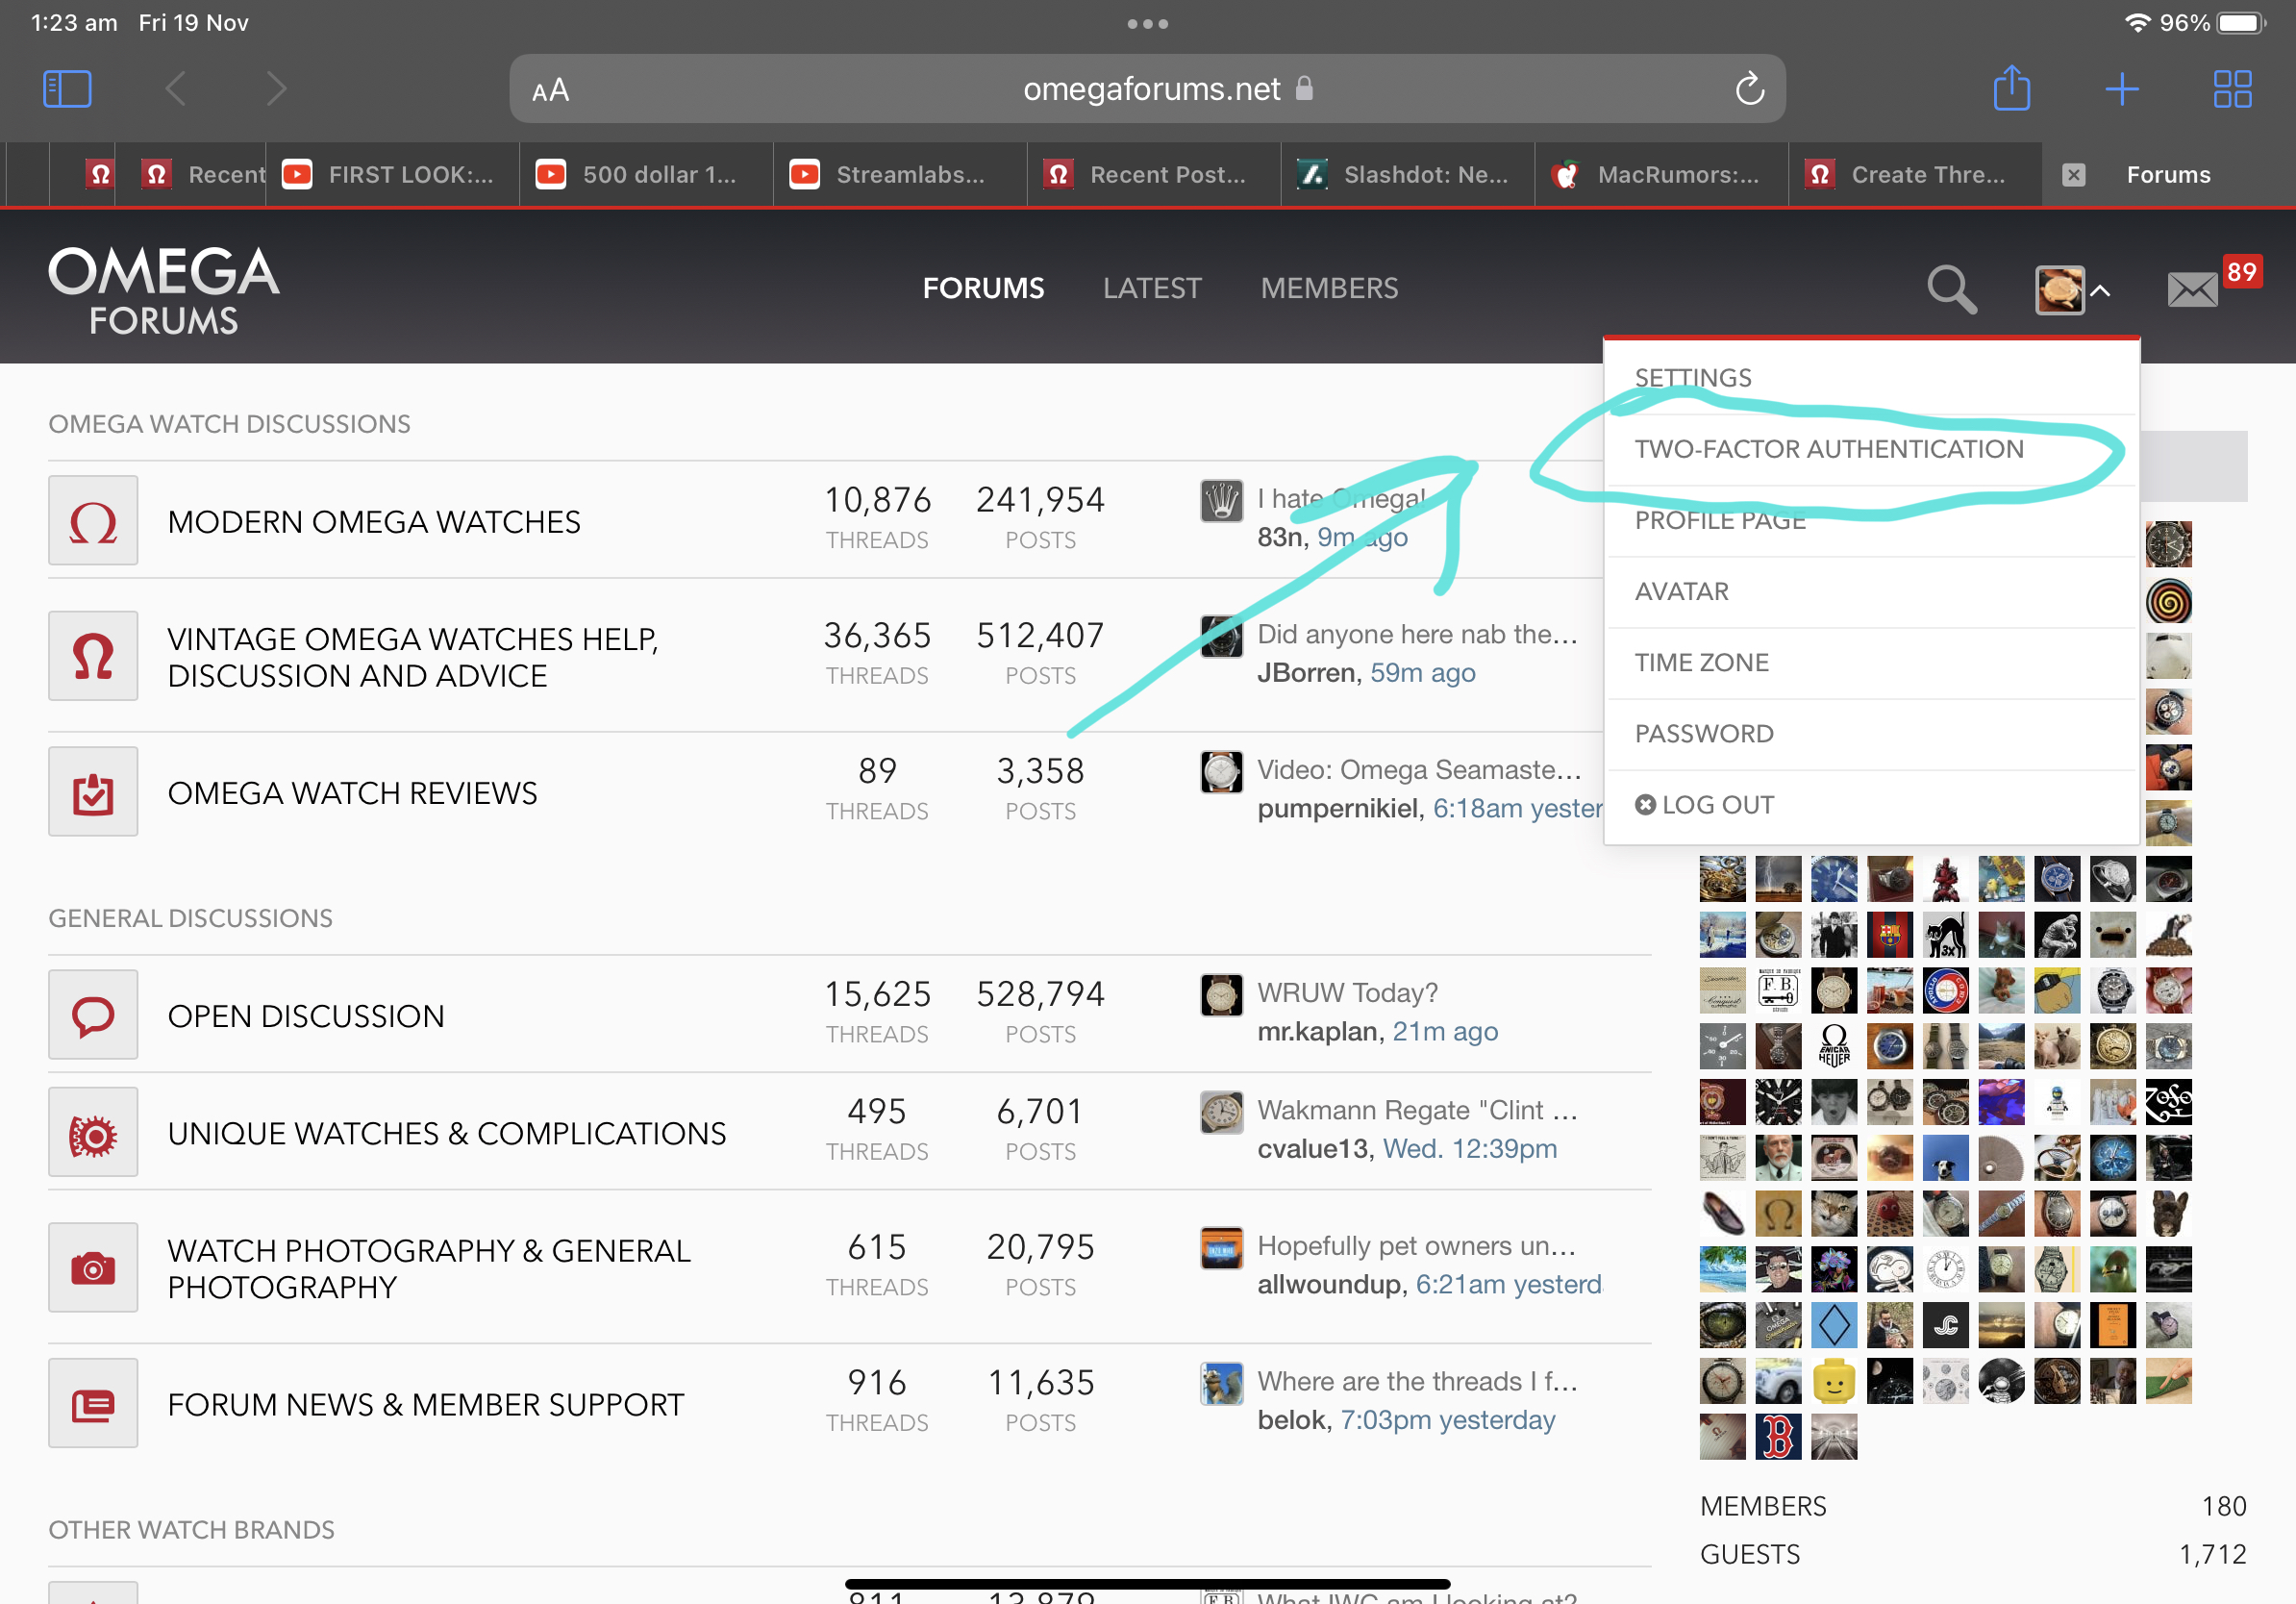Select Two-Factor Authentication menu entry
Viewport: 2296px width, 1604px height.
pyautogui.click(x=1828, y=449)
